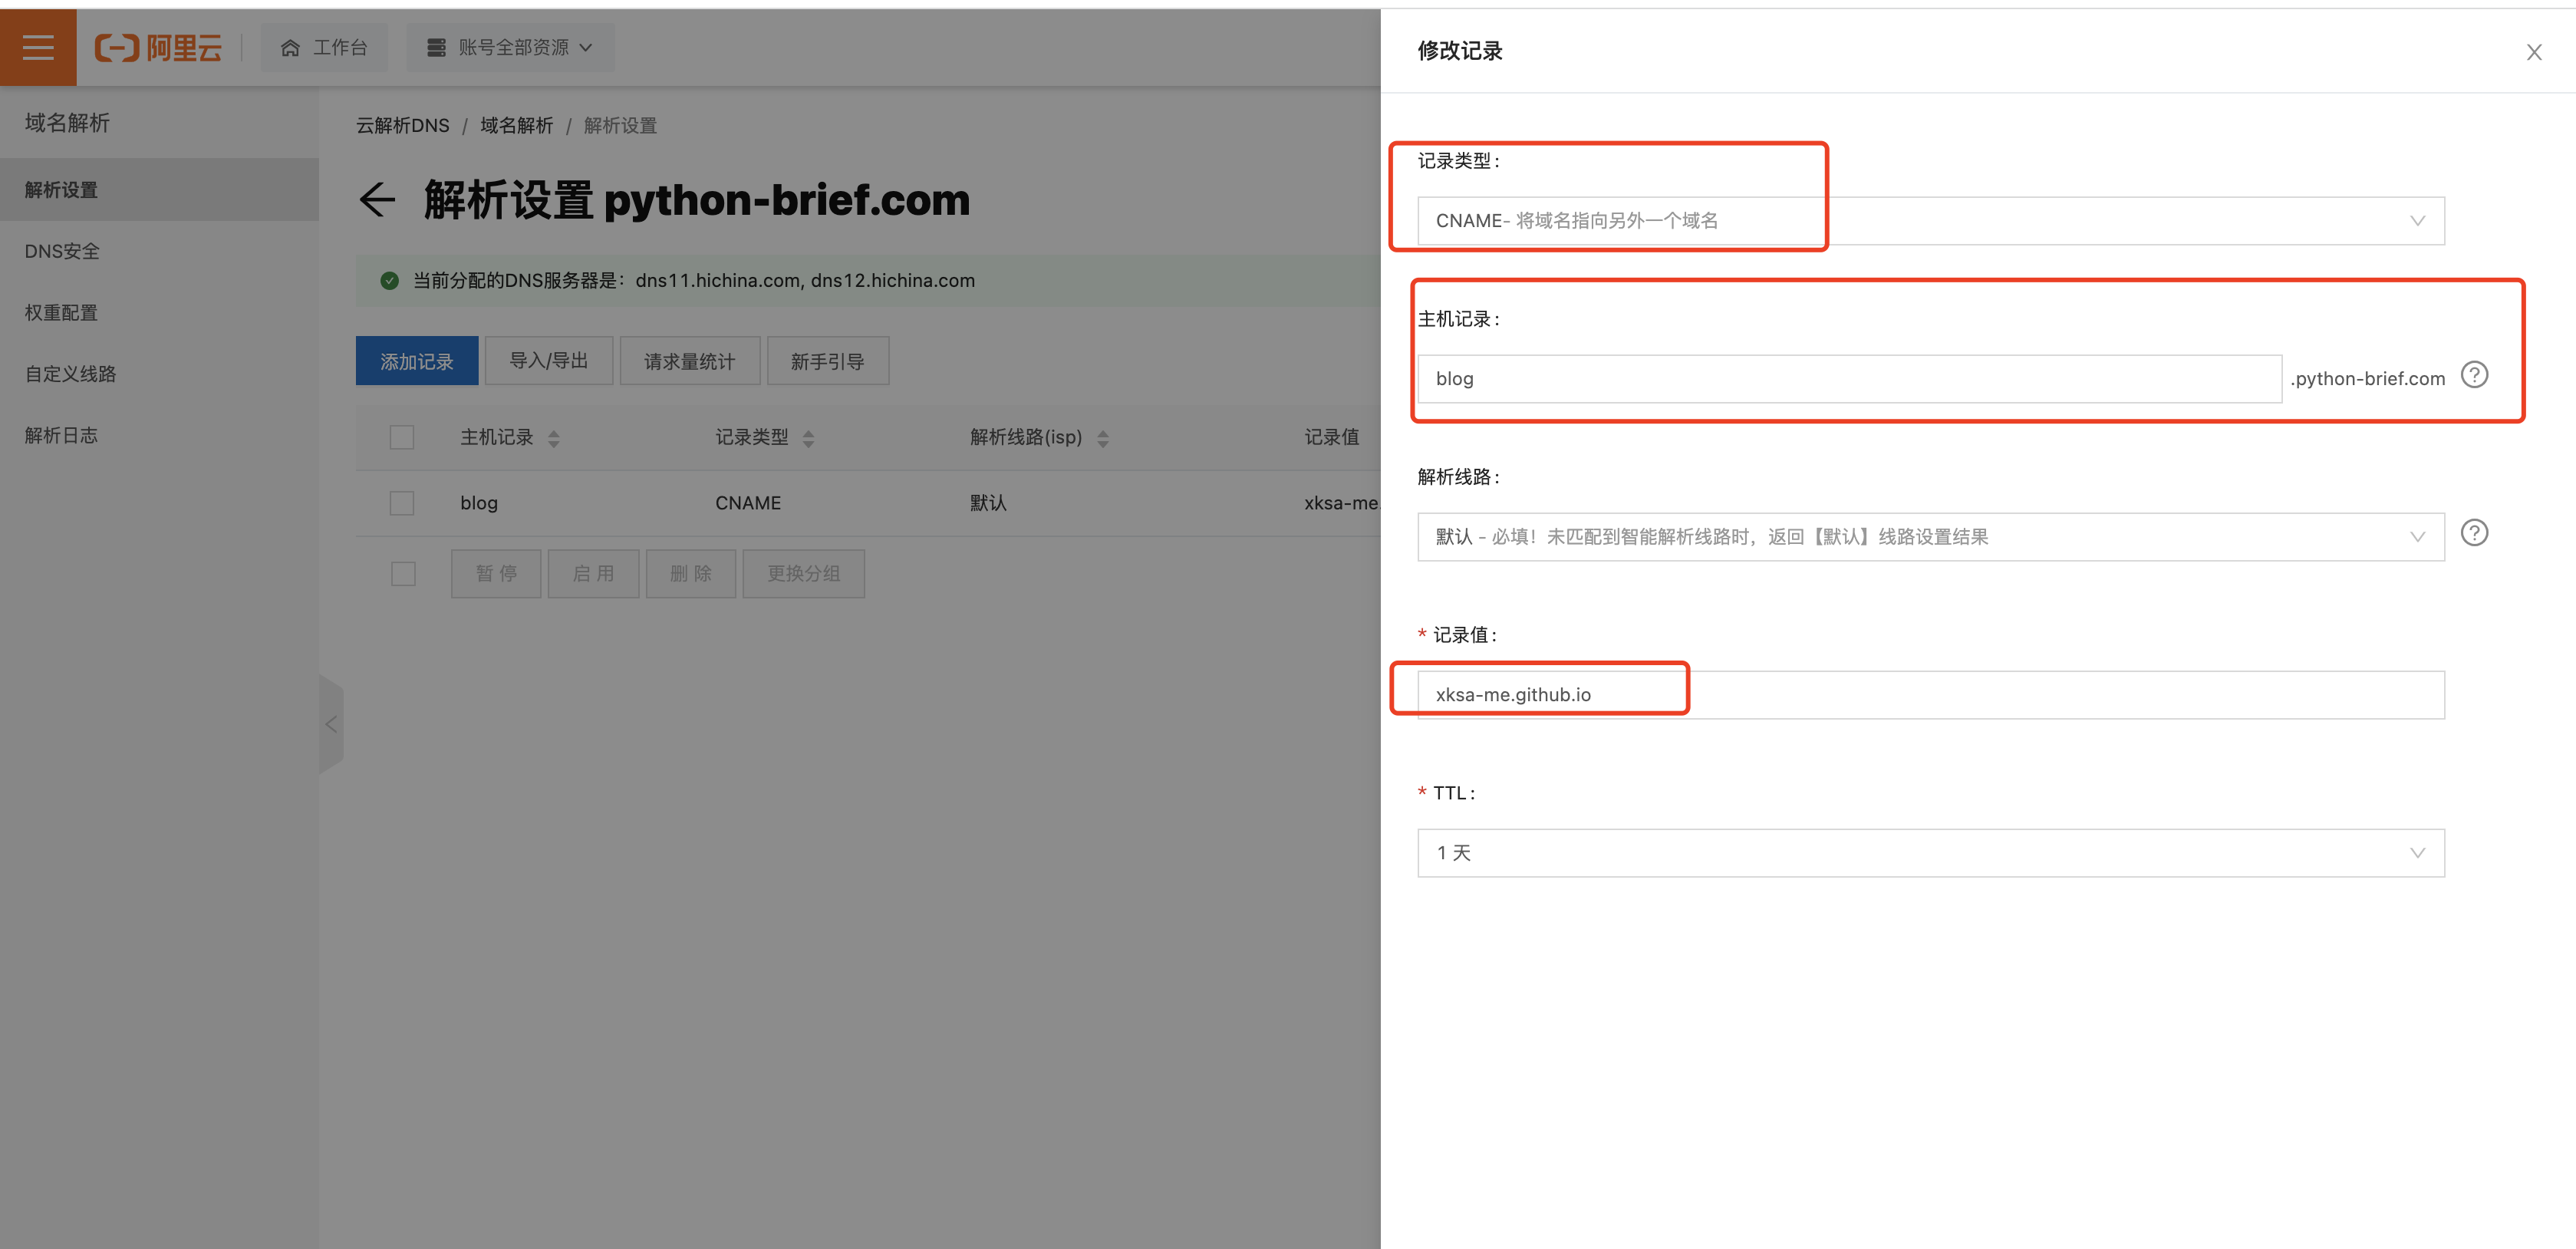This screenshot has height=1249, width=2576.
Task: Click 域名解析 breadcrumb link
Action: pos(516,126)
